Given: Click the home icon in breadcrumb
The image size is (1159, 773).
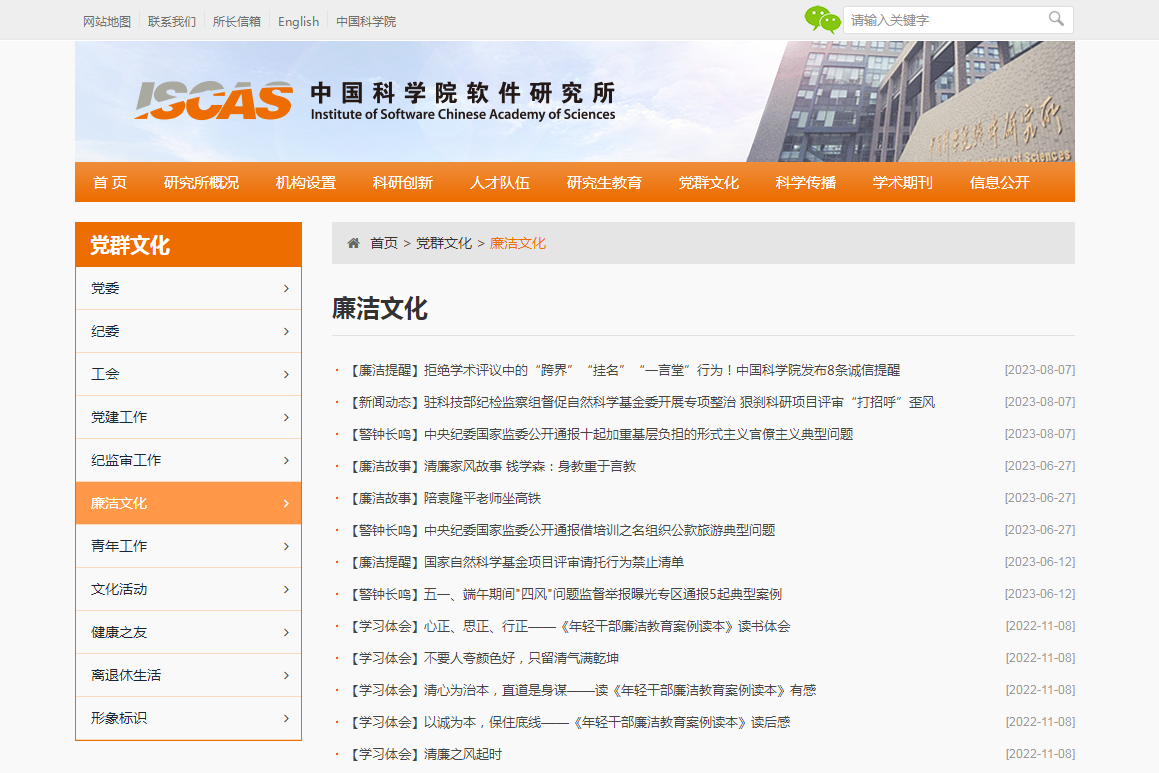Looking at the screenshot, I should click(x=353, y=243).
